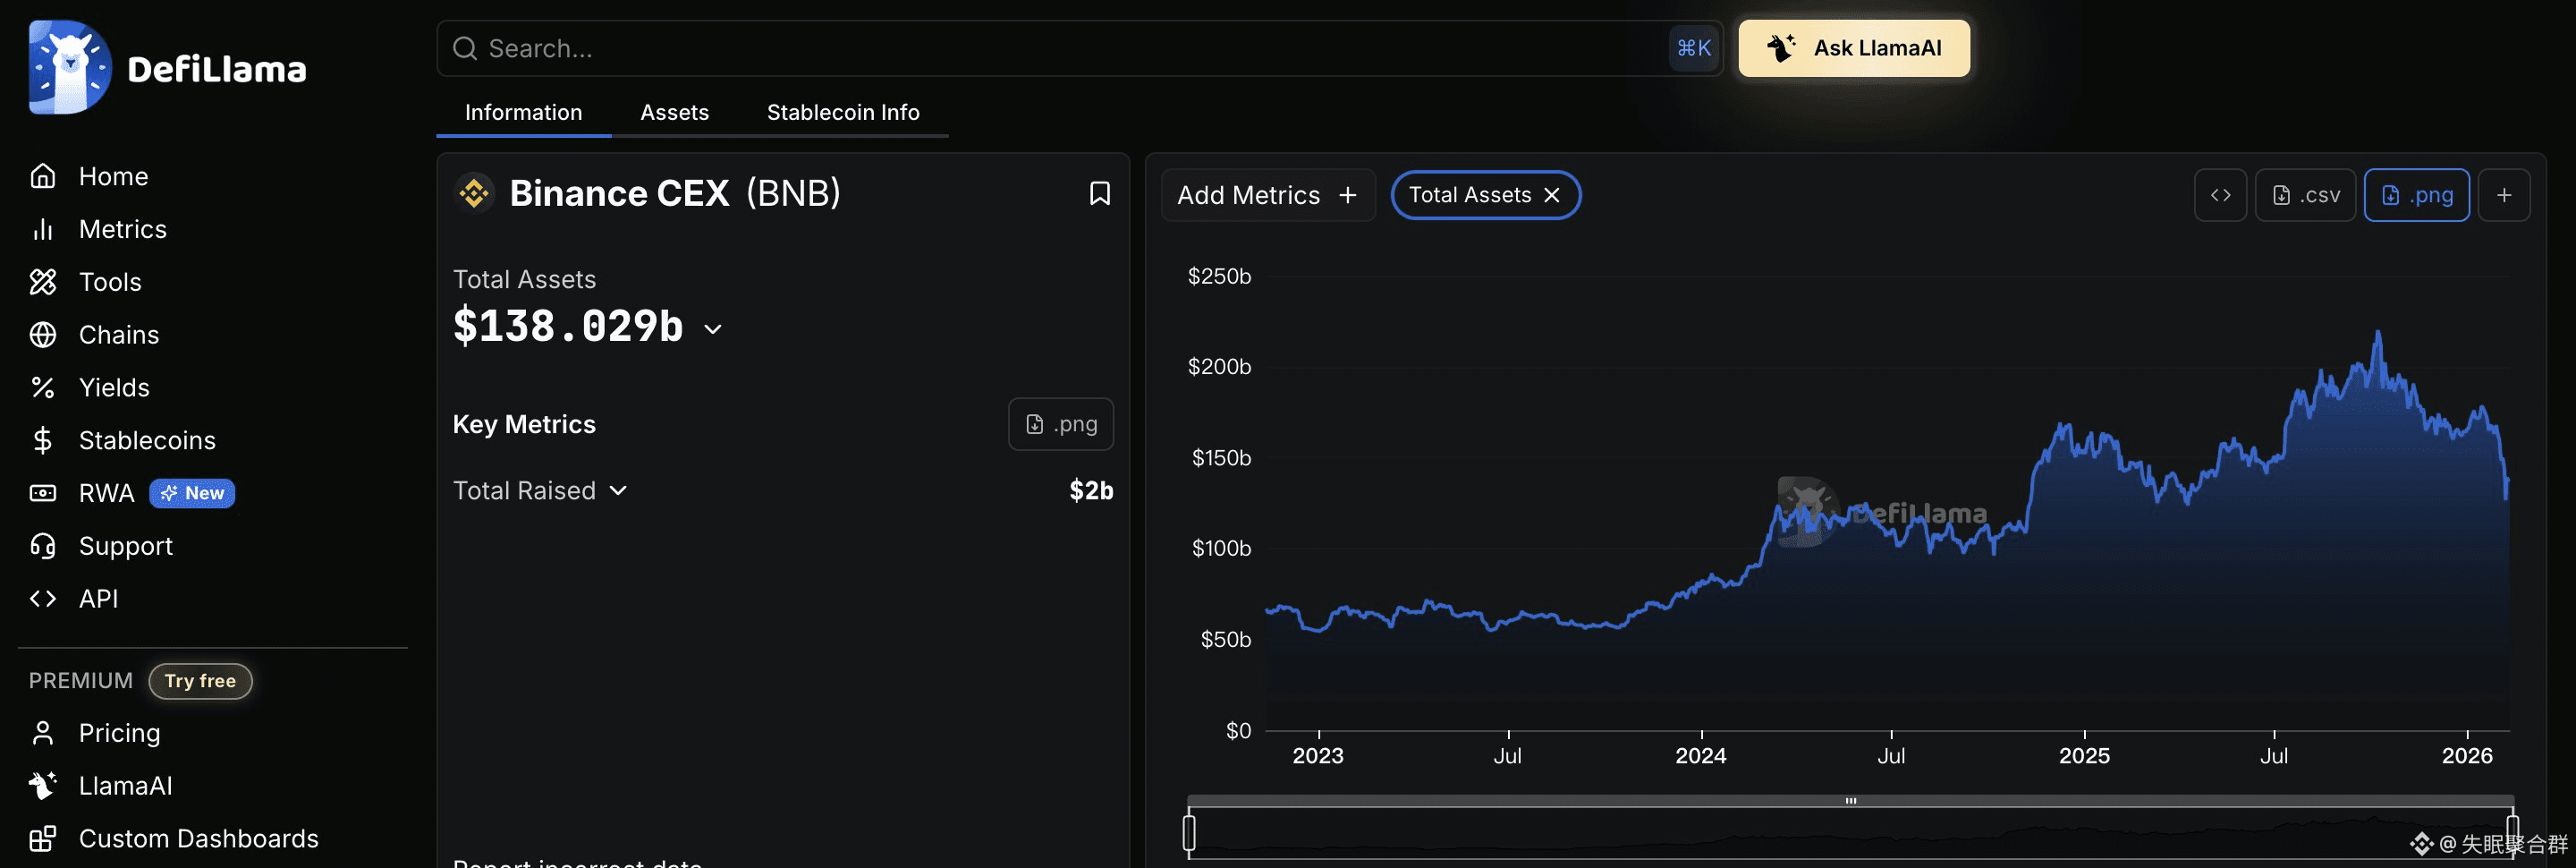Image resolution: width=2576 pixels, height=868 pixels.
Task: Bookmark Binance CEX with the bookmark icon
Action: point(1100,193)
